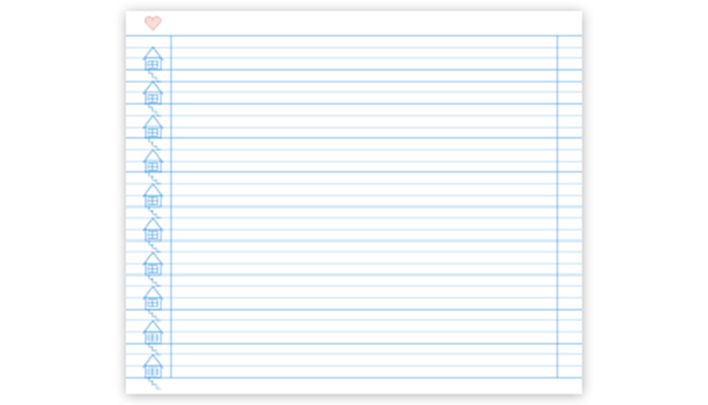Image resolution: width=708 pixels, height=405 pixels.
Task: Click the eighth house icon in the margin
Action: click(153, 298)
